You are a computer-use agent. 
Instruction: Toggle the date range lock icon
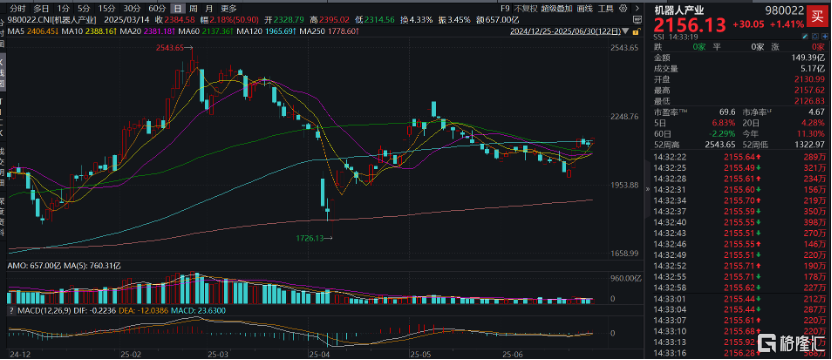(x=636, y=32)
